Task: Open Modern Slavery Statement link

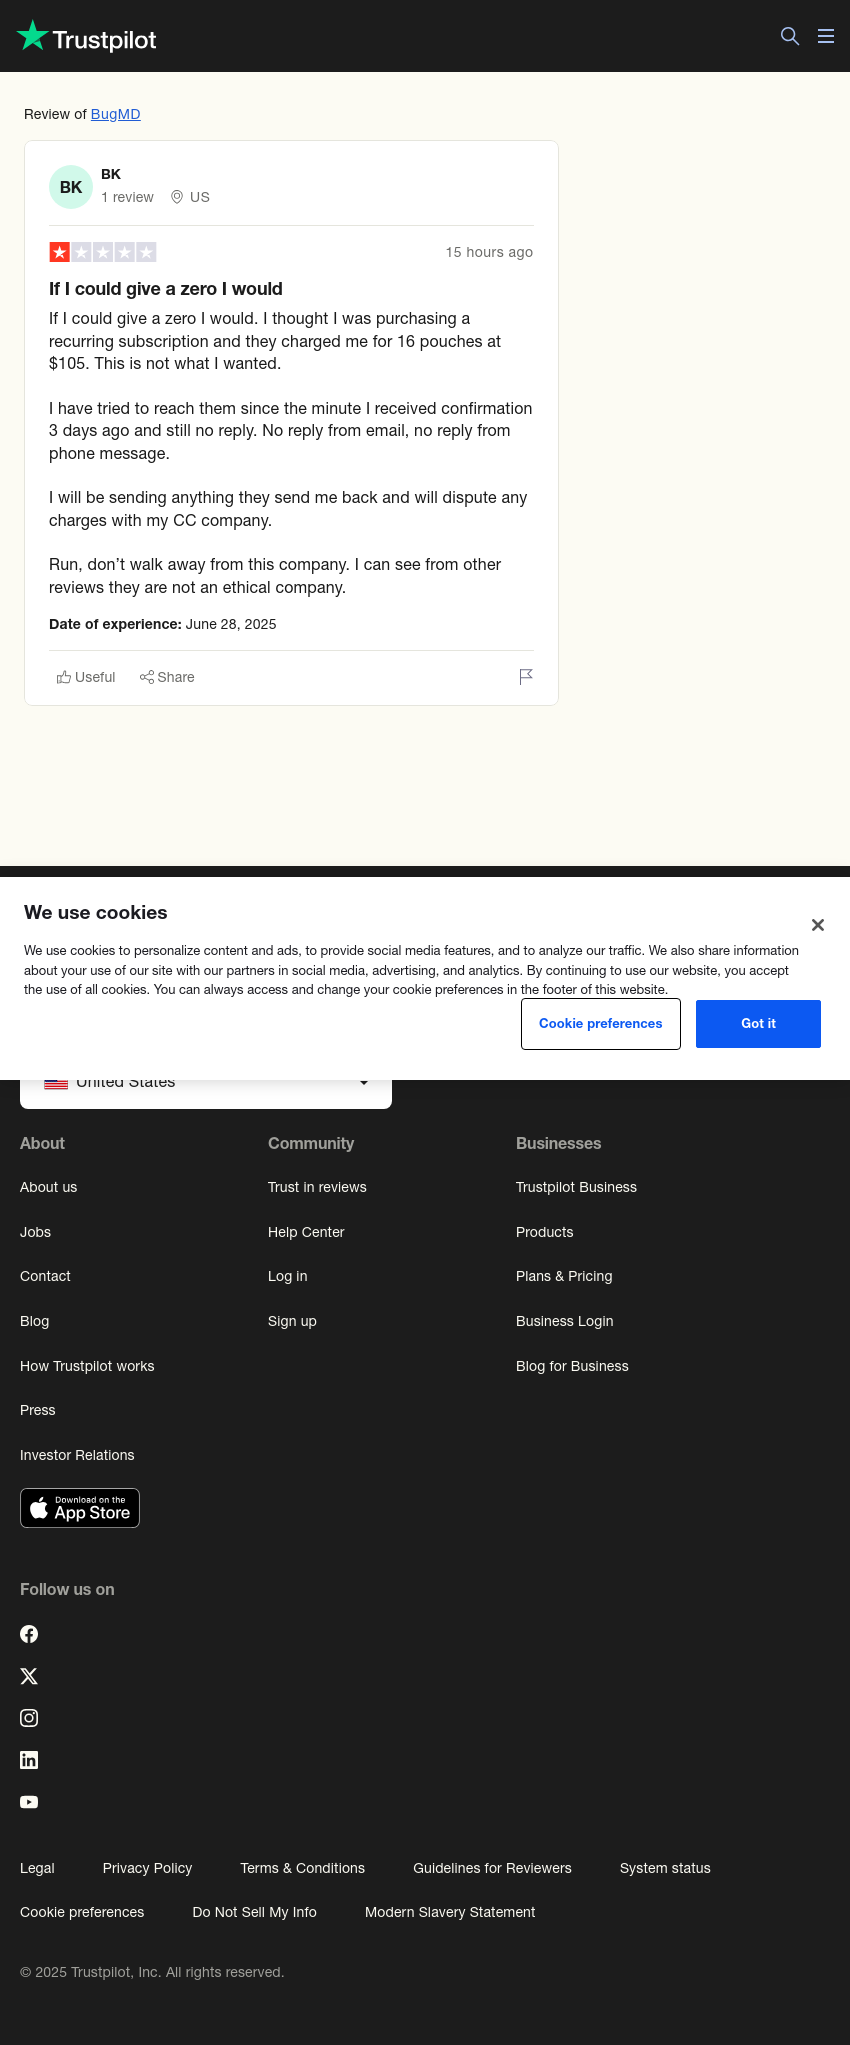Action: 450,1912
